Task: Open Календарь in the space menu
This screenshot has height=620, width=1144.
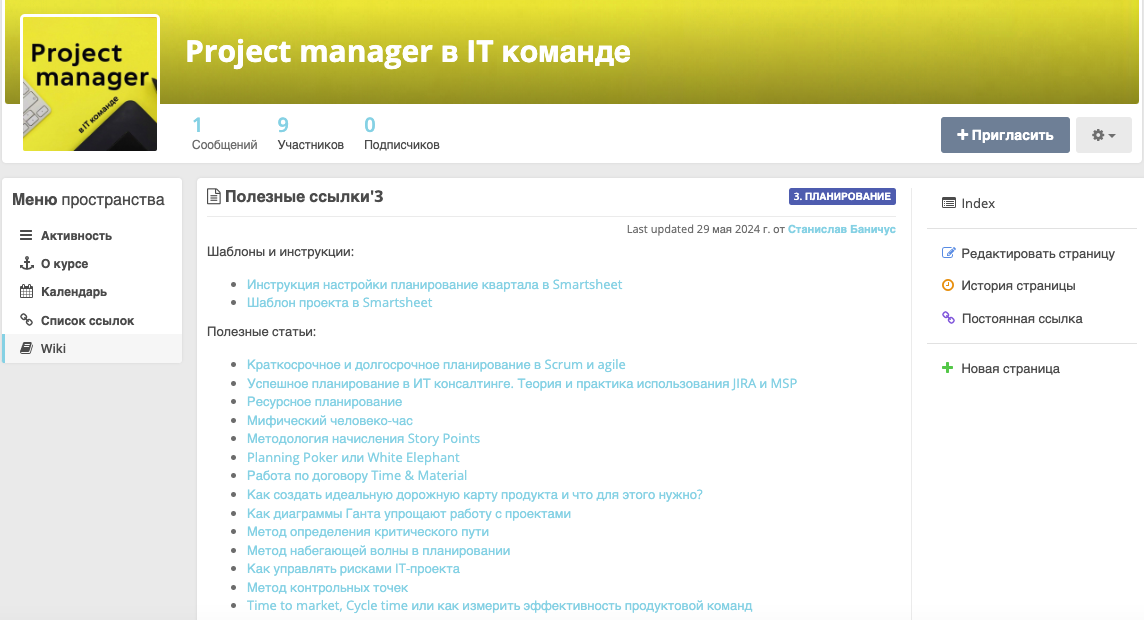Action: tap(74, 292)
